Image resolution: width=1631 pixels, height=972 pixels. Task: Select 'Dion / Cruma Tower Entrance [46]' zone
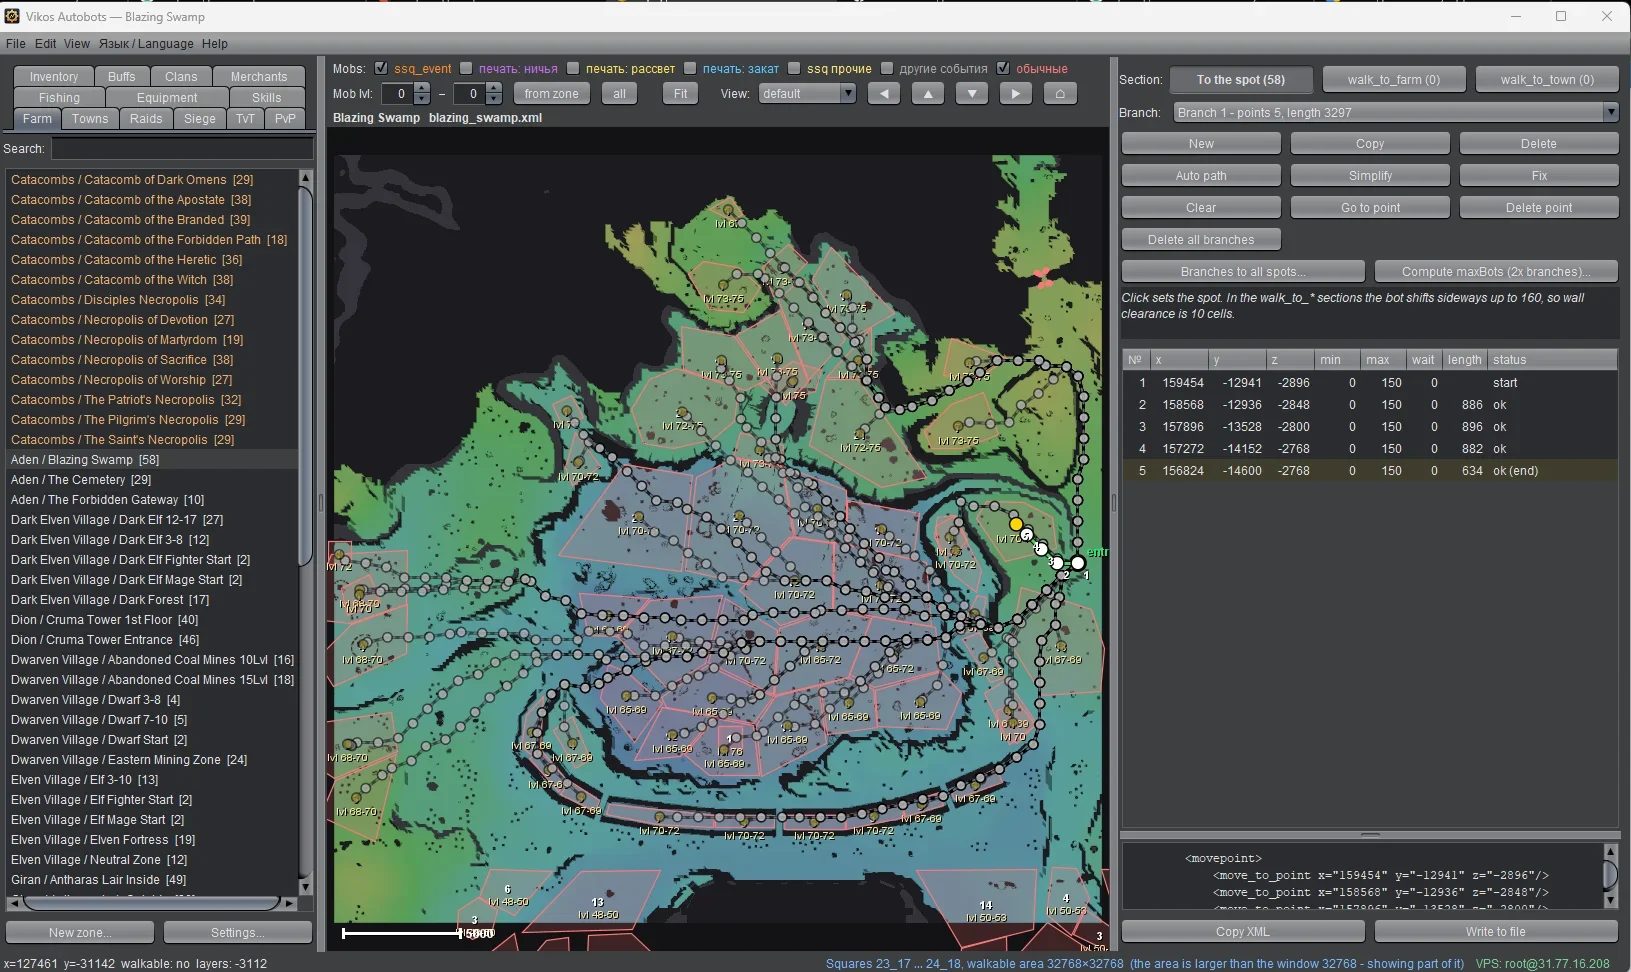click(x=152, y=640)
